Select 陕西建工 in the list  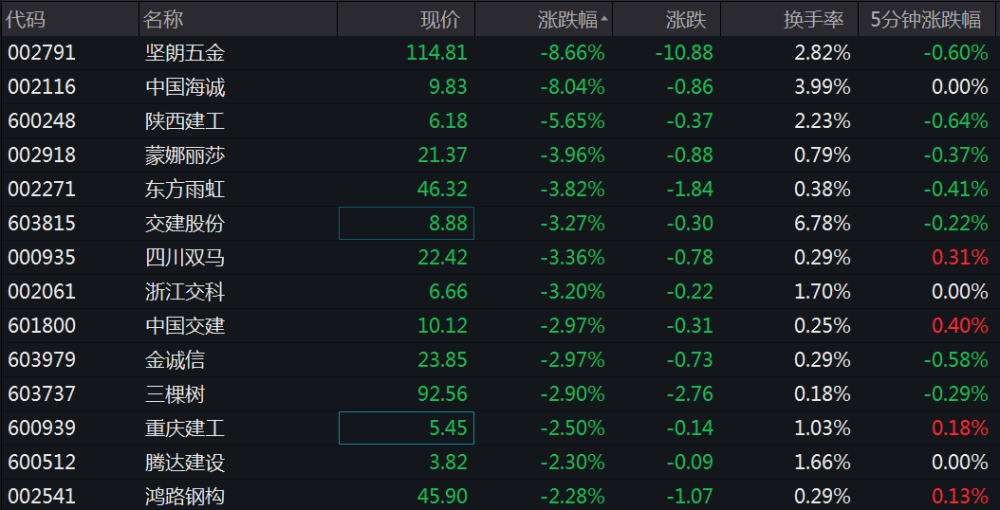click(x=185, y=121)
